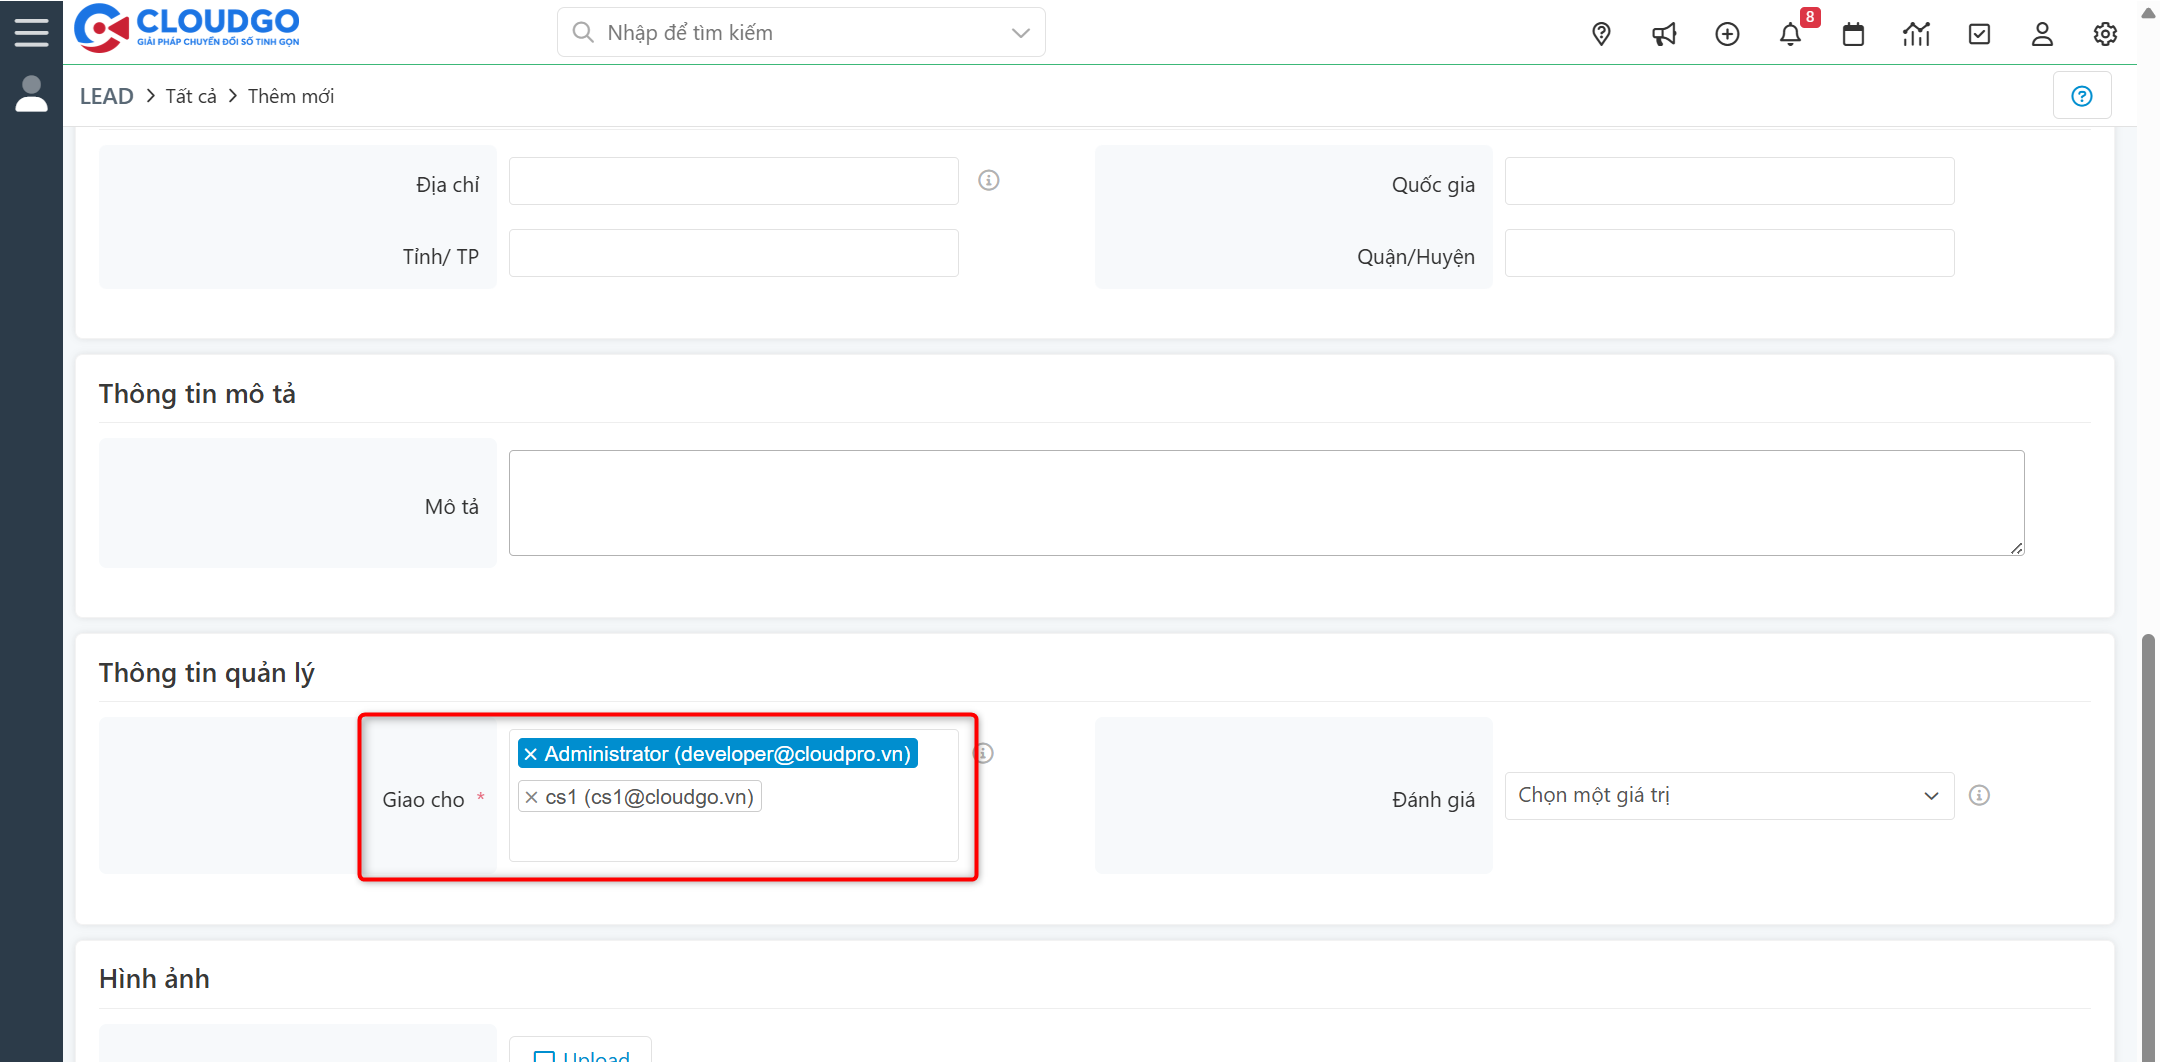This screenshot has height=1062, width=2160.
Task: Click the Mô tả text area
Action: [1266, 503]
